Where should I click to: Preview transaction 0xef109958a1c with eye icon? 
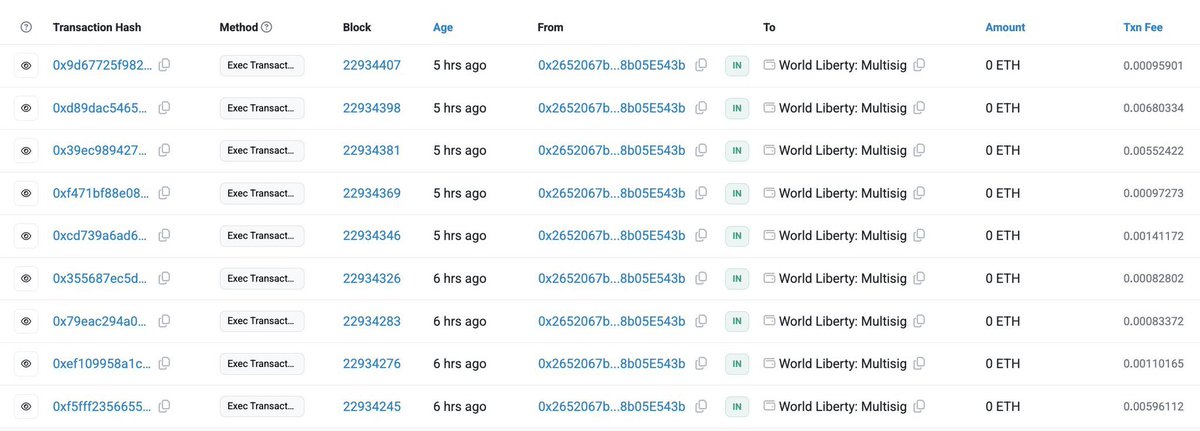(x=26, y=364)
